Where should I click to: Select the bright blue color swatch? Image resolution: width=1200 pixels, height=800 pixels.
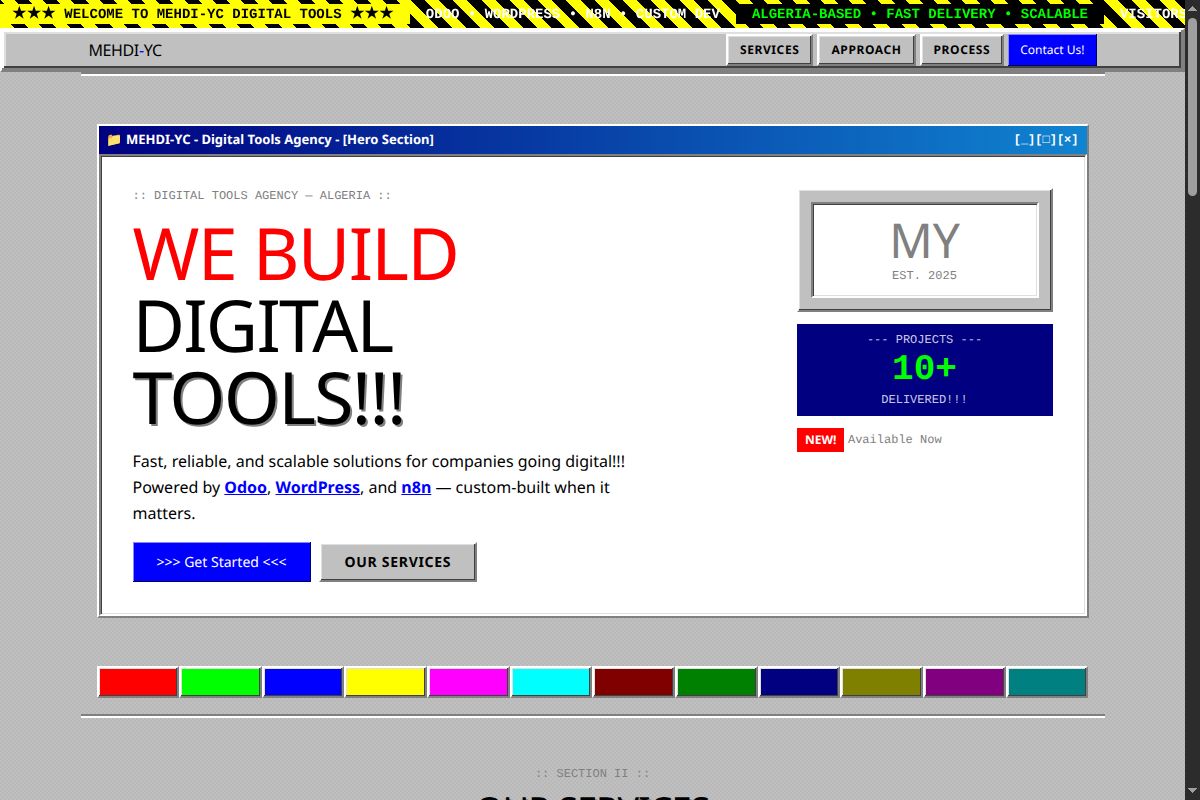pos(303,682)
